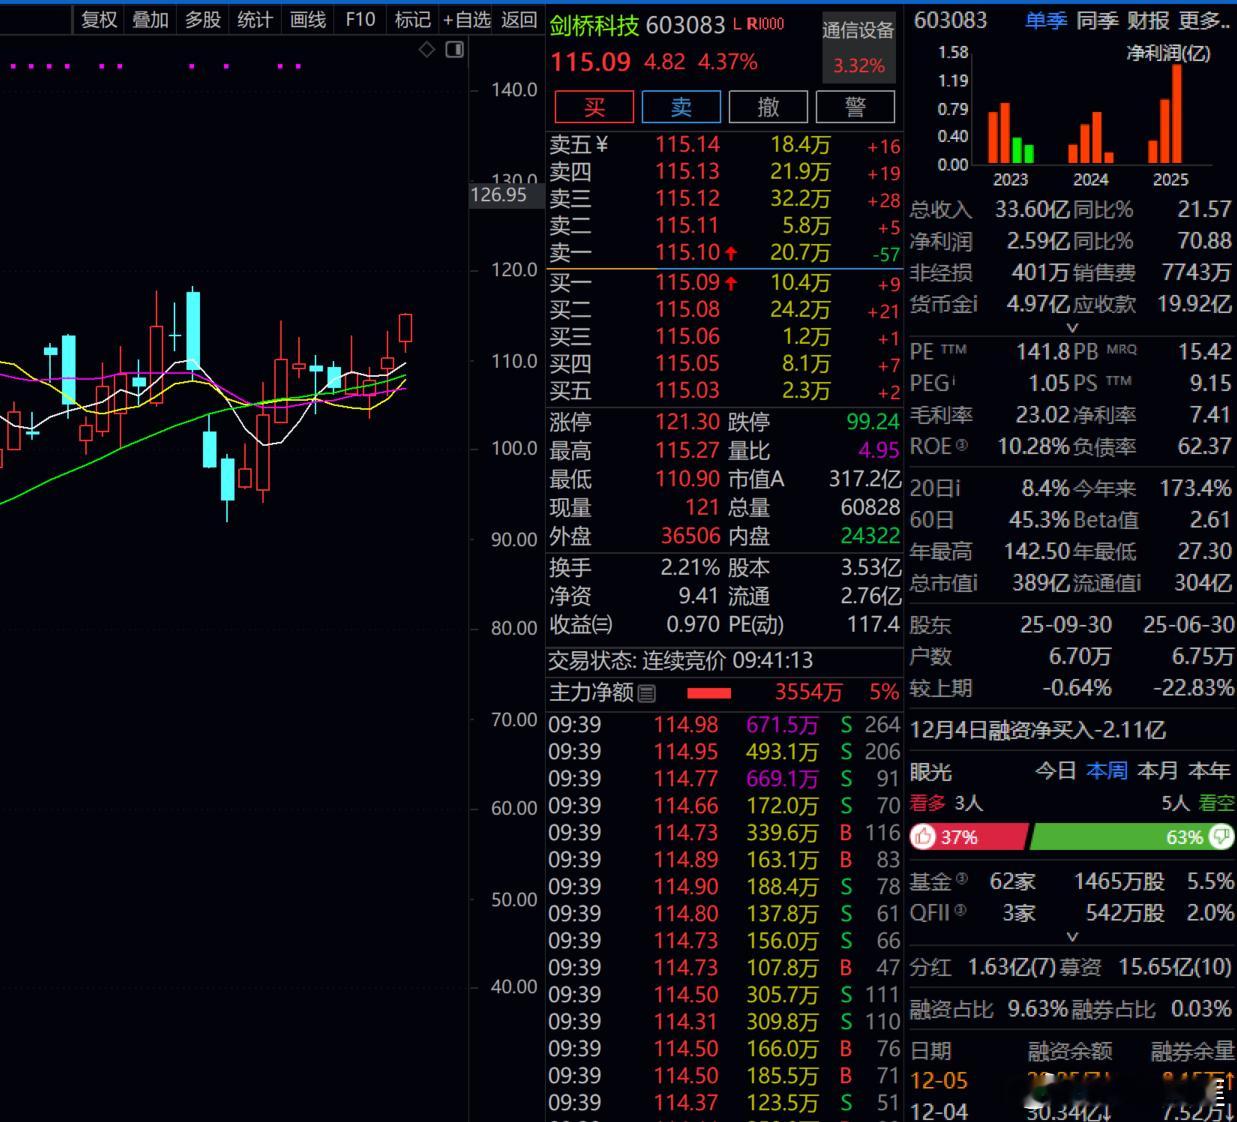This screenshot has height=1122, width=1237.
Task: Click the trade tick with amount 671.5万
Action: (x=724, y=725)
